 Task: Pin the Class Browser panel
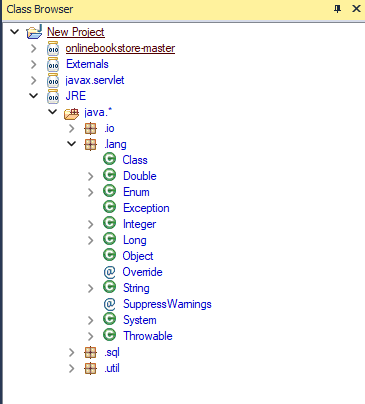pos(337,9)
